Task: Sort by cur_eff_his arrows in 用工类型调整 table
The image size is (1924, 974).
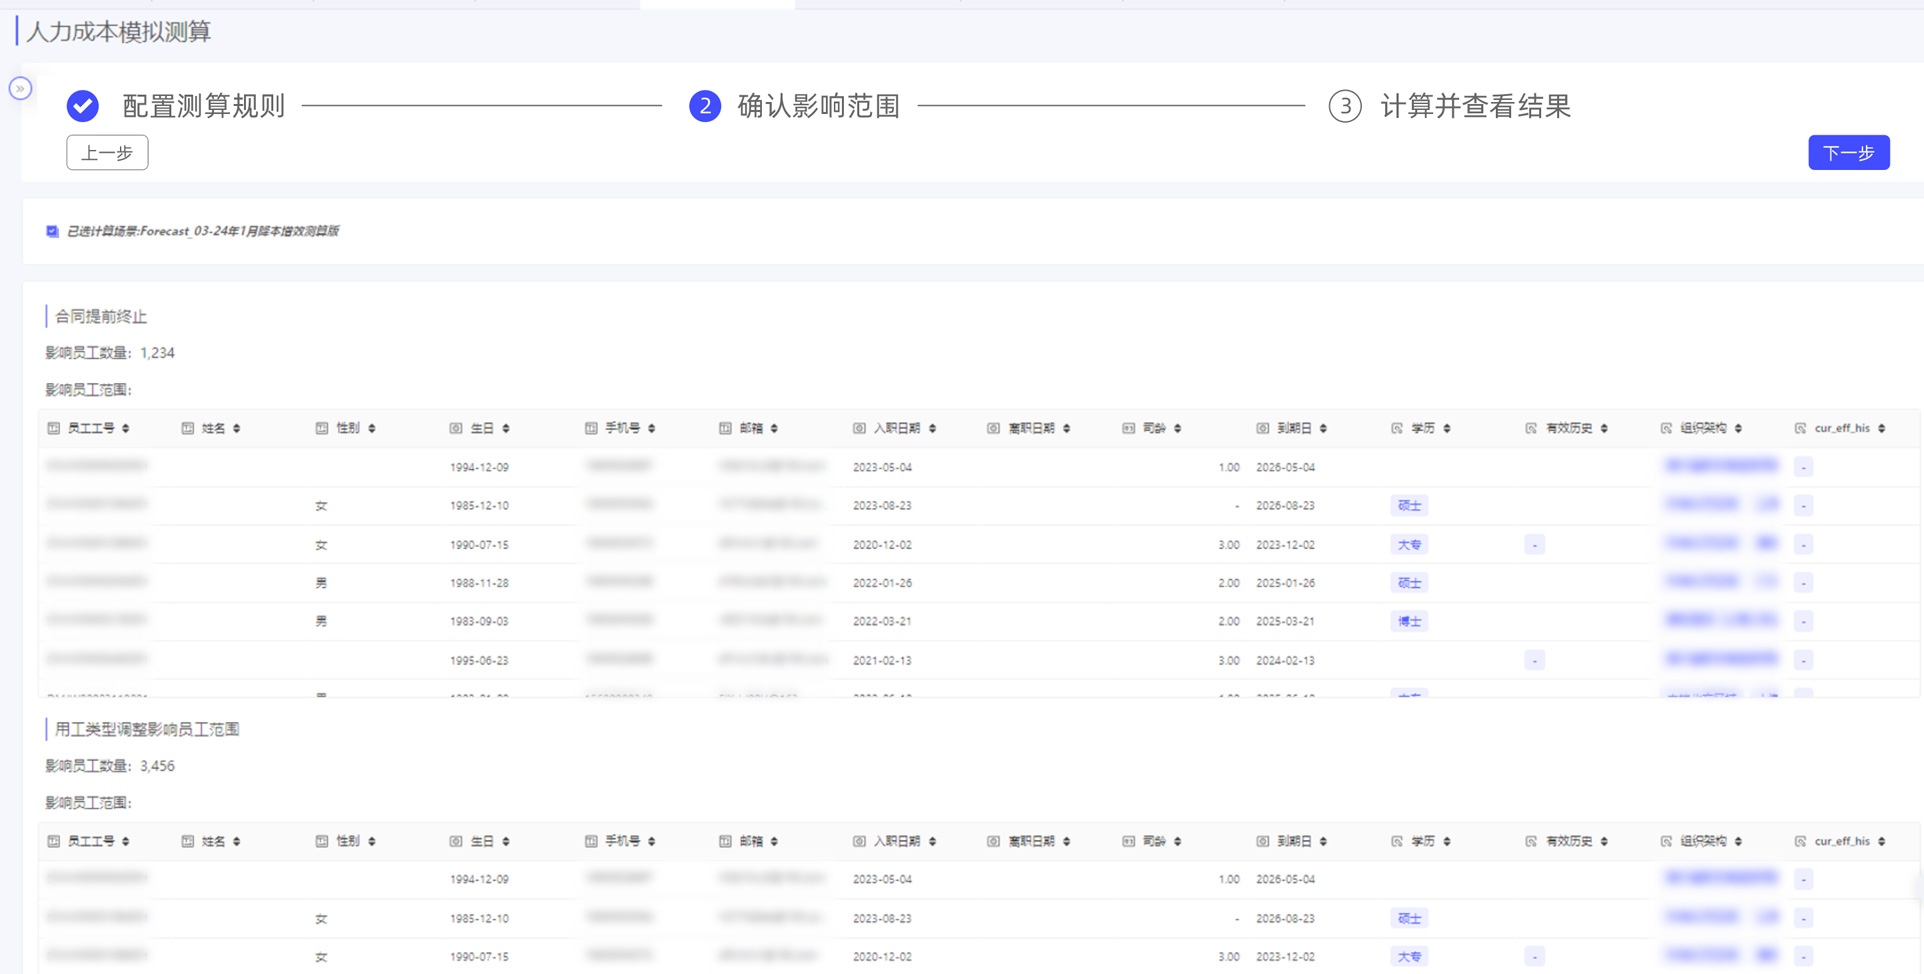Action: coord(1882,841)
